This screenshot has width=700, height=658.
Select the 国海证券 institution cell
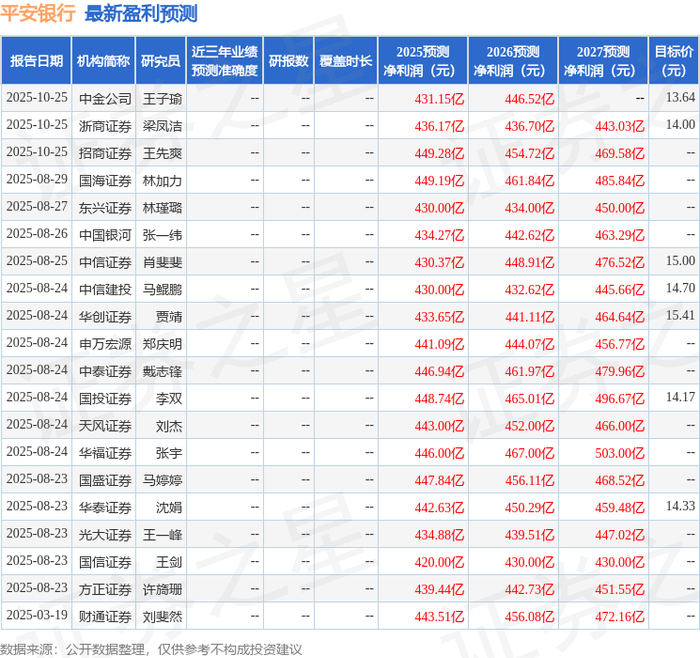point(105,181)
